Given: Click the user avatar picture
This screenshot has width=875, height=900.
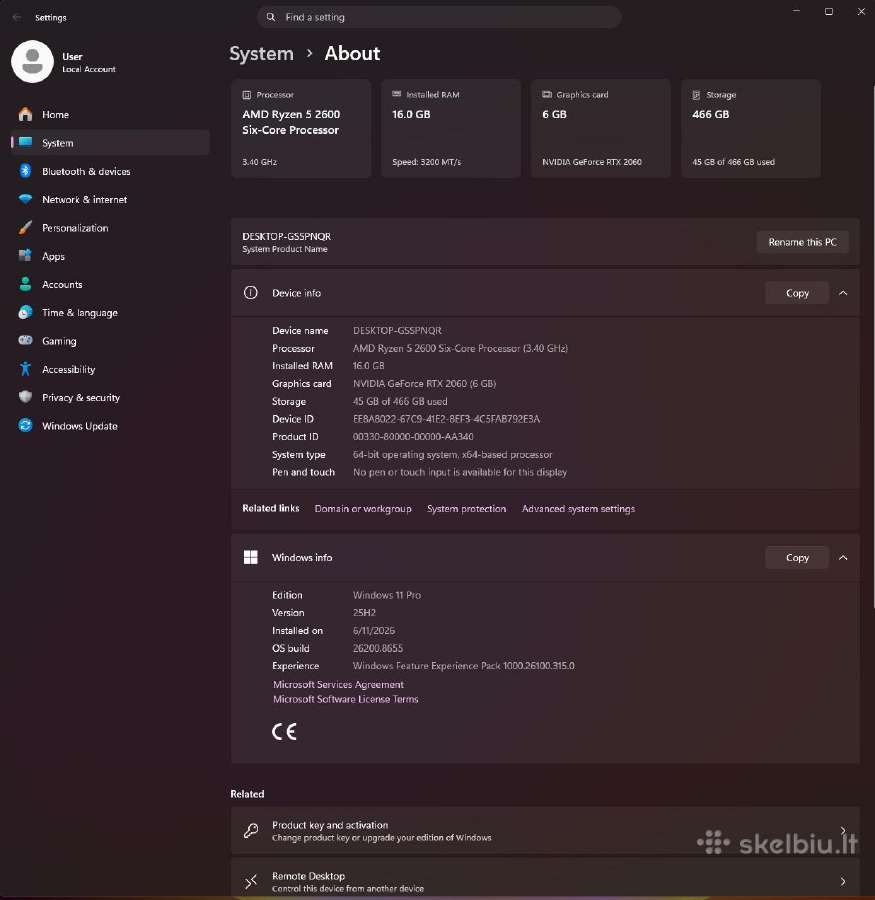Looking at the screenshot, I should [x=32, y=61].
